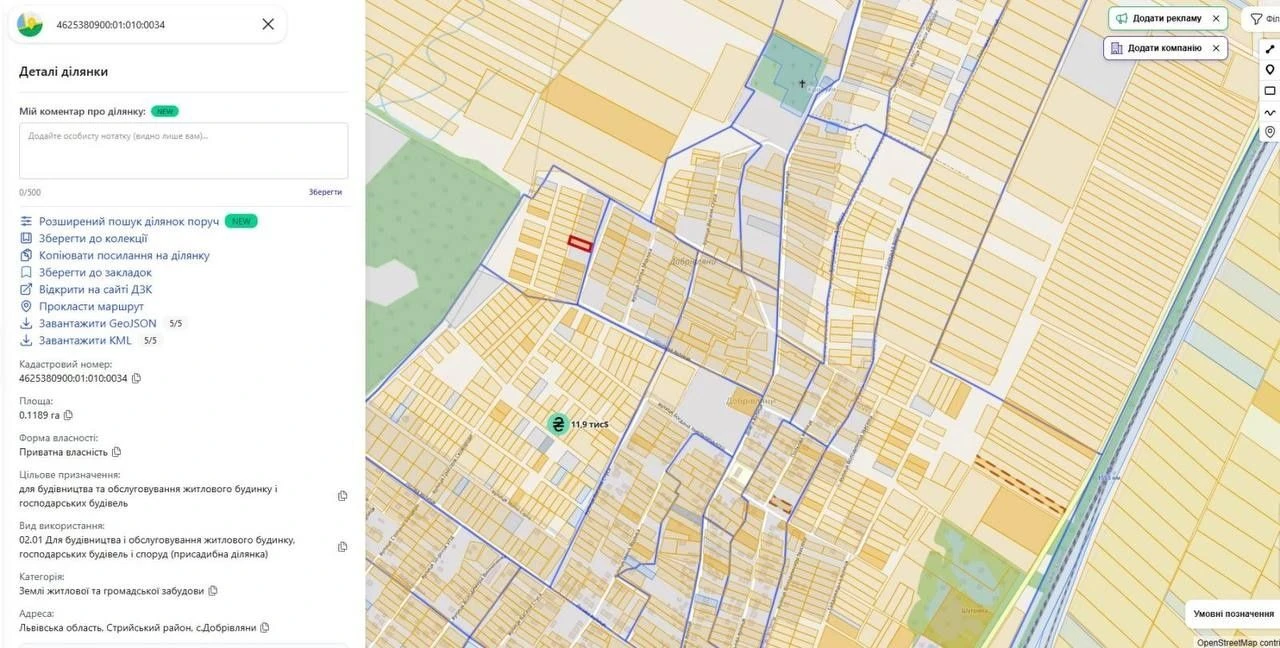Copy the cadastral number with copy icon
This screenshot has height=648, width=1280.
tap(137, 378)
